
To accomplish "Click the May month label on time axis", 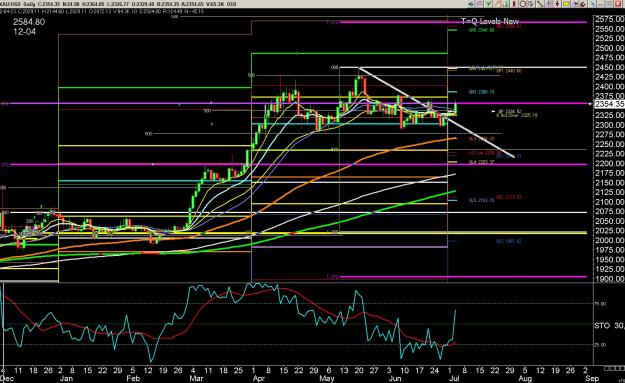I will tap(327, 378).
